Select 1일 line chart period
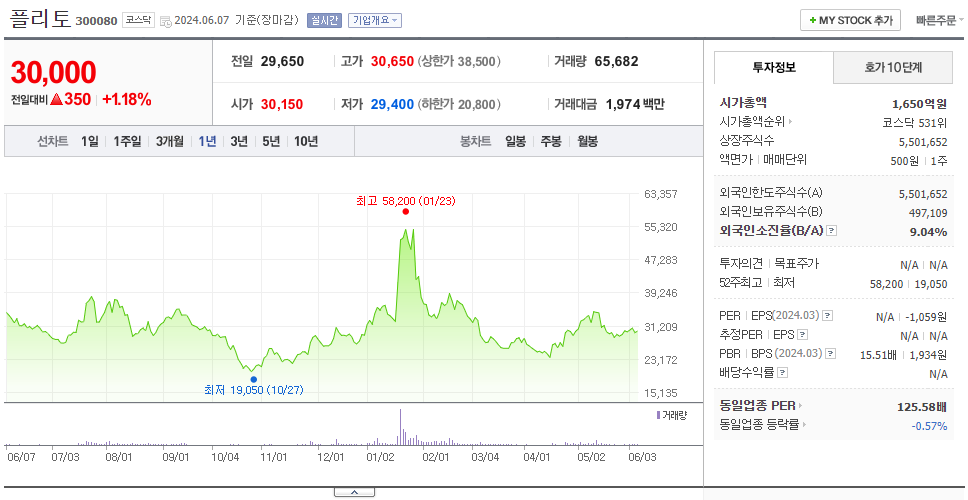 tap(90, 141)
